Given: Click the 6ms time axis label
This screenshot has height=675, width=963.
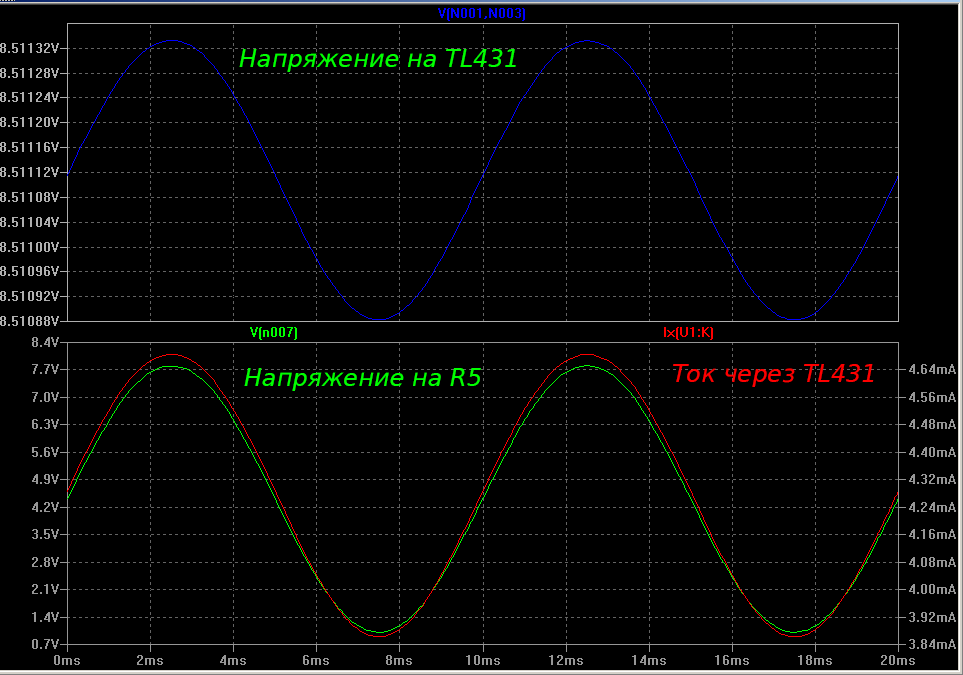Looking at the screenshot, I should point(316,661).
